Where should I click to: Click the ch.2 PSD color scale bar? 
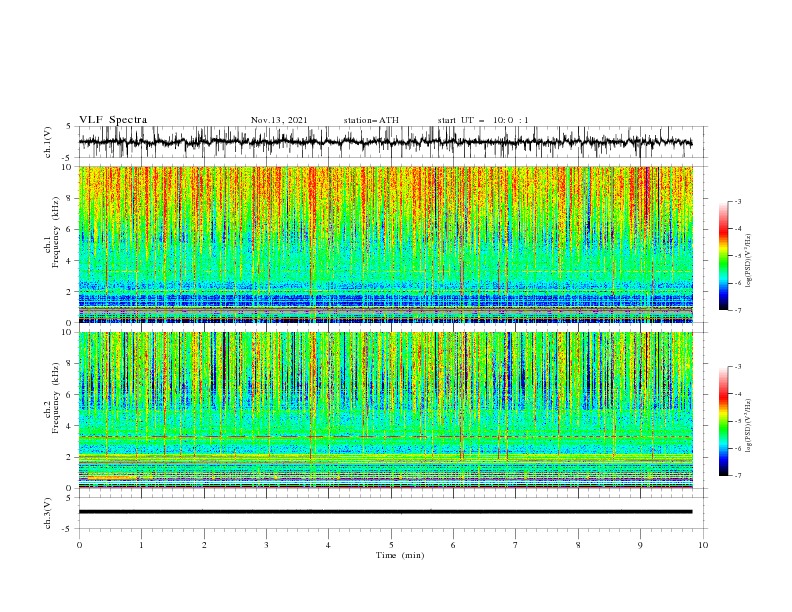[724, 421]
